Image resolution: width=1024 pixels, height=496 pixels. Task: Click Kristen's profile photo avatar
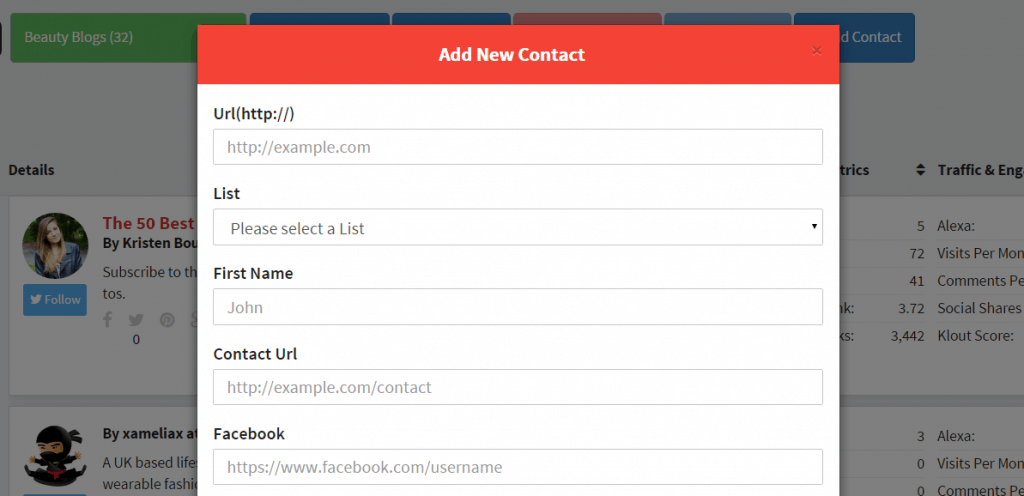point(56,245)
